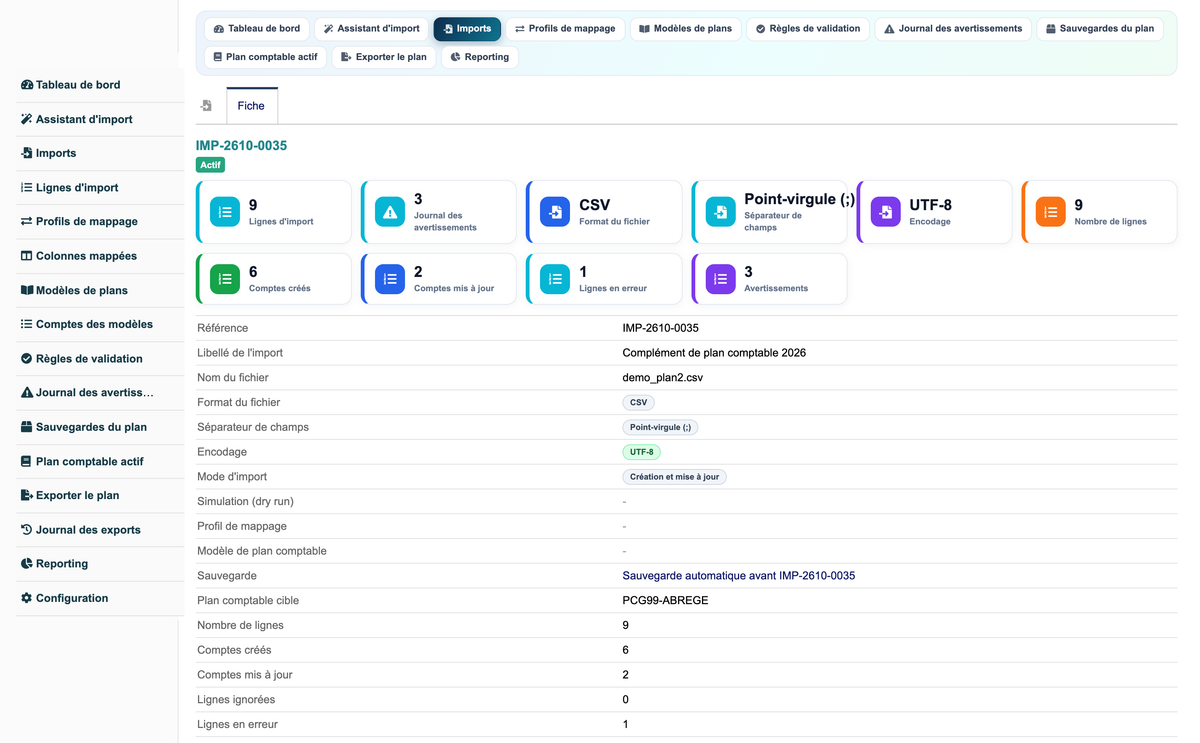
Task: Open the Lignes d'import card showing 9
Action: coord(274,212)
